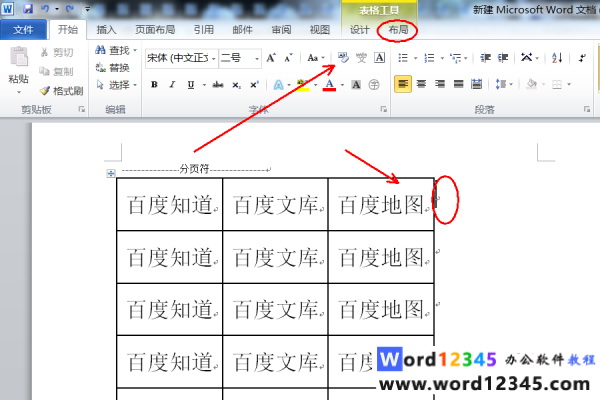Image resolution: width=600 pixels, height=400 pixels.
Task: Toggle Italic formatting
Action: [172, 85]
